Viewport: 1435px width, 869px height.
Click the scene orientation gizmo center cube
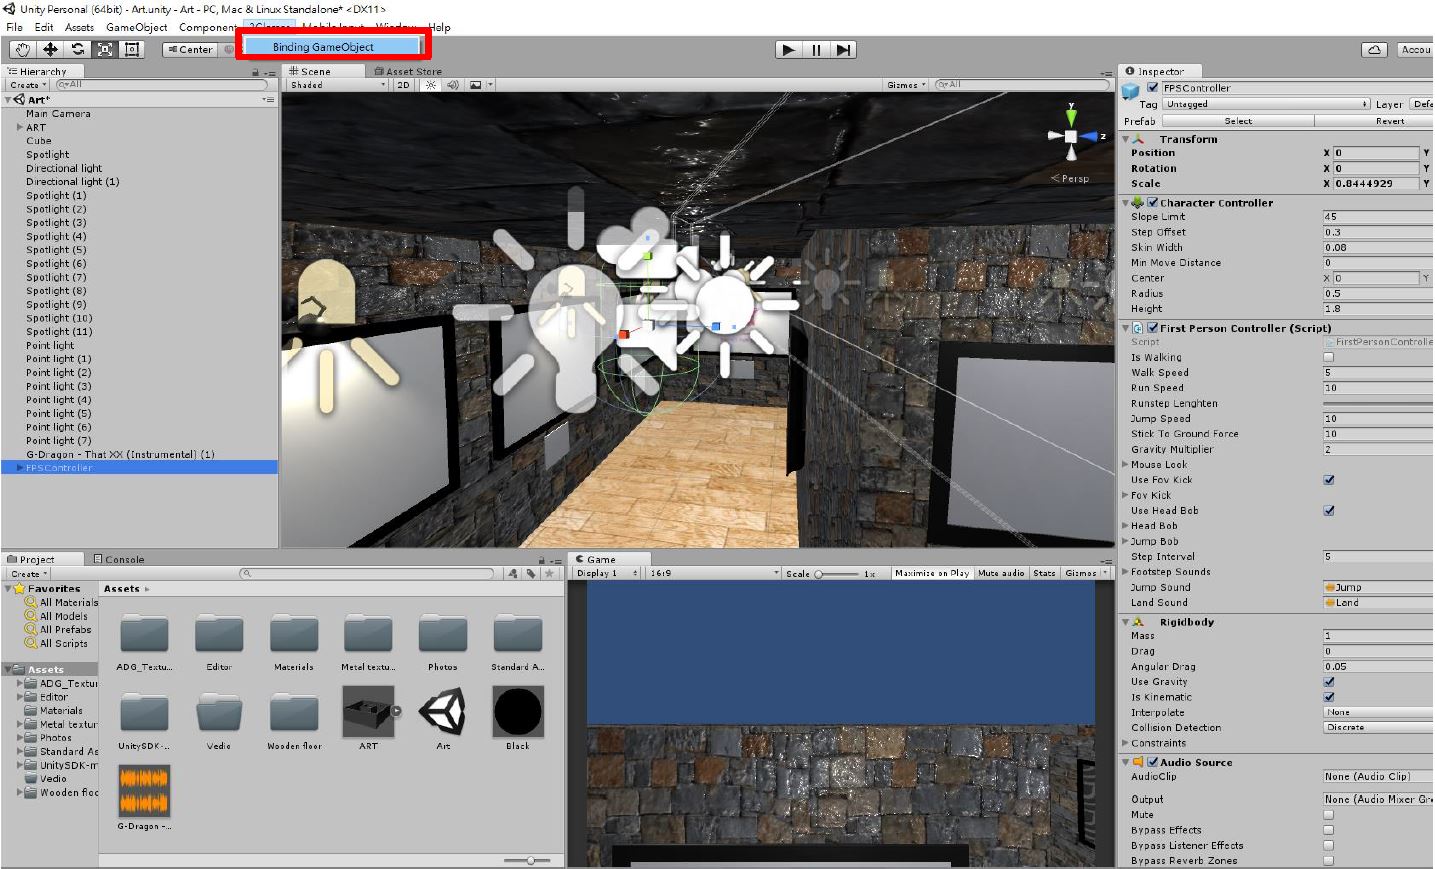click(1071, 136)
